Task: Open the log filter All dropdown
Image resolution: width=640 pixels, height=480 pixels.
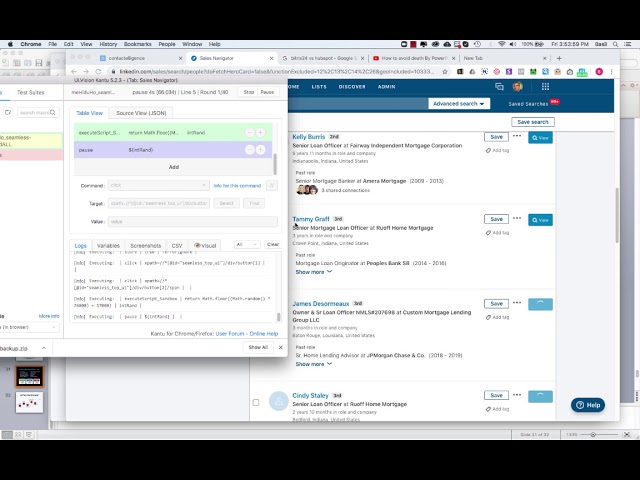Action: [247, 244]
